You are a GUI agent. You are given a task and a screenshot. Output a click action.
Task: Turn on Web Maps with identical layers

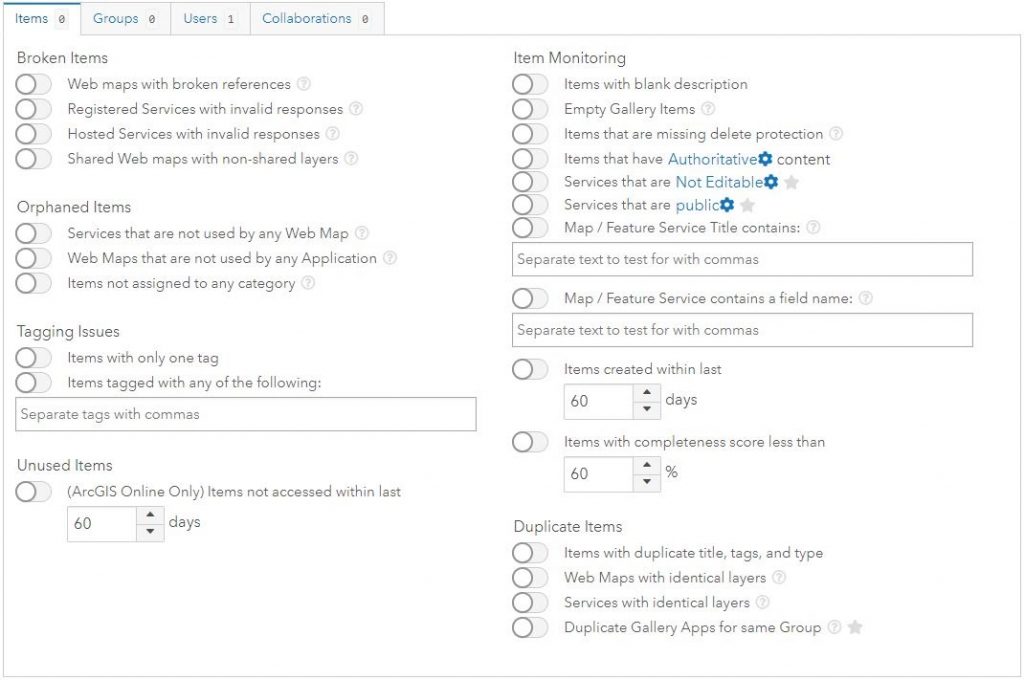(x=530, y=578)
